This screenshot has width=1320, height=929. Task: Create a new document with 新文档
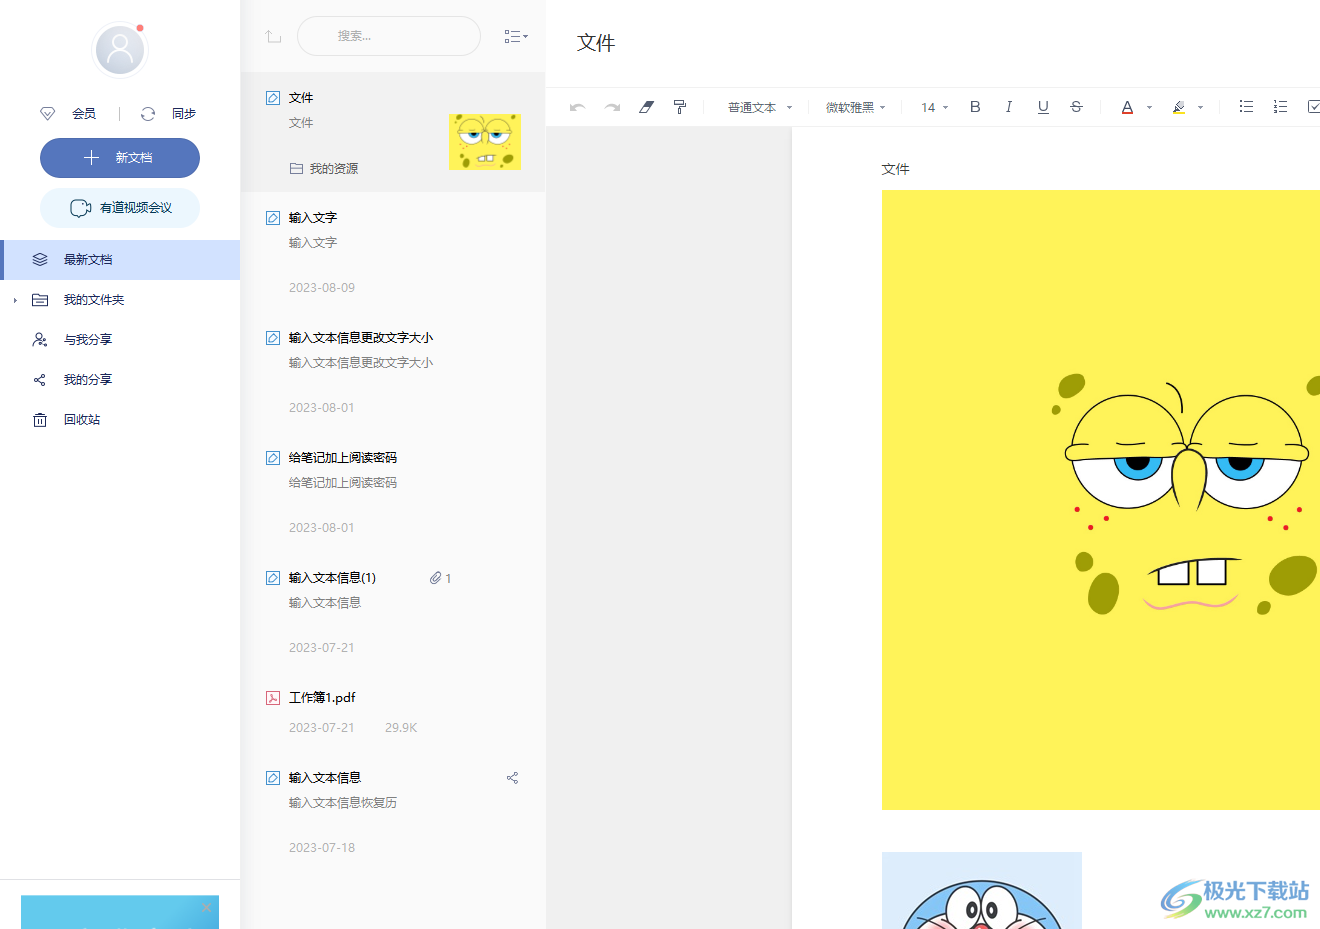coord(120,158)
